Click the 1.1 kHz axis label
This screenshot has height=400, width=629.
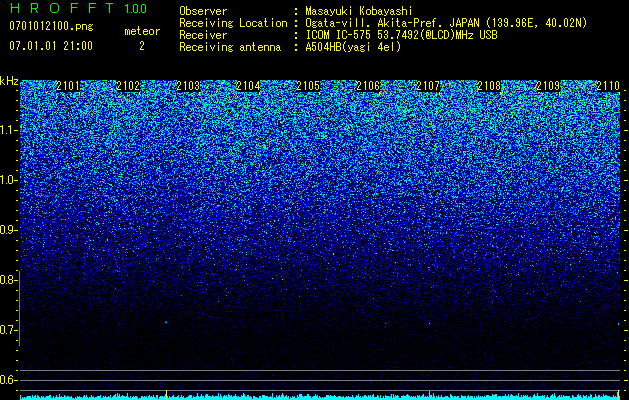click(8, 130)
